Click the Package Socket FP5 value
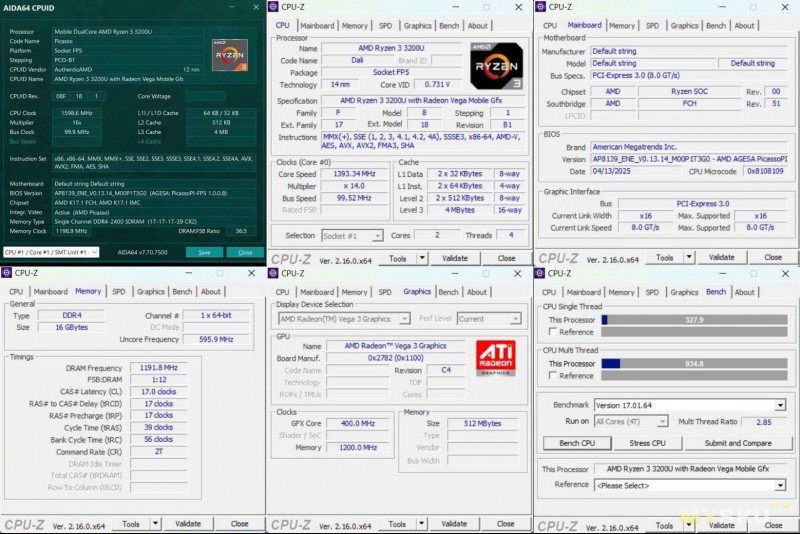This screenshot has height=534, width=800. coord(391,72)
